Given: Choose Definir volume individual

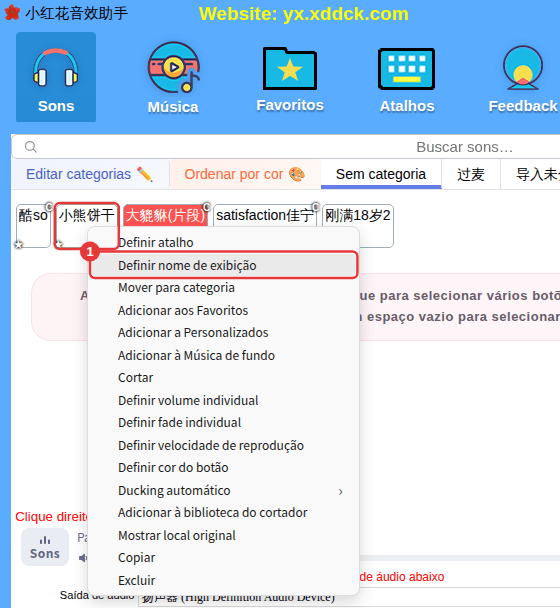Looking at the screenshot, I should point(224,401).
